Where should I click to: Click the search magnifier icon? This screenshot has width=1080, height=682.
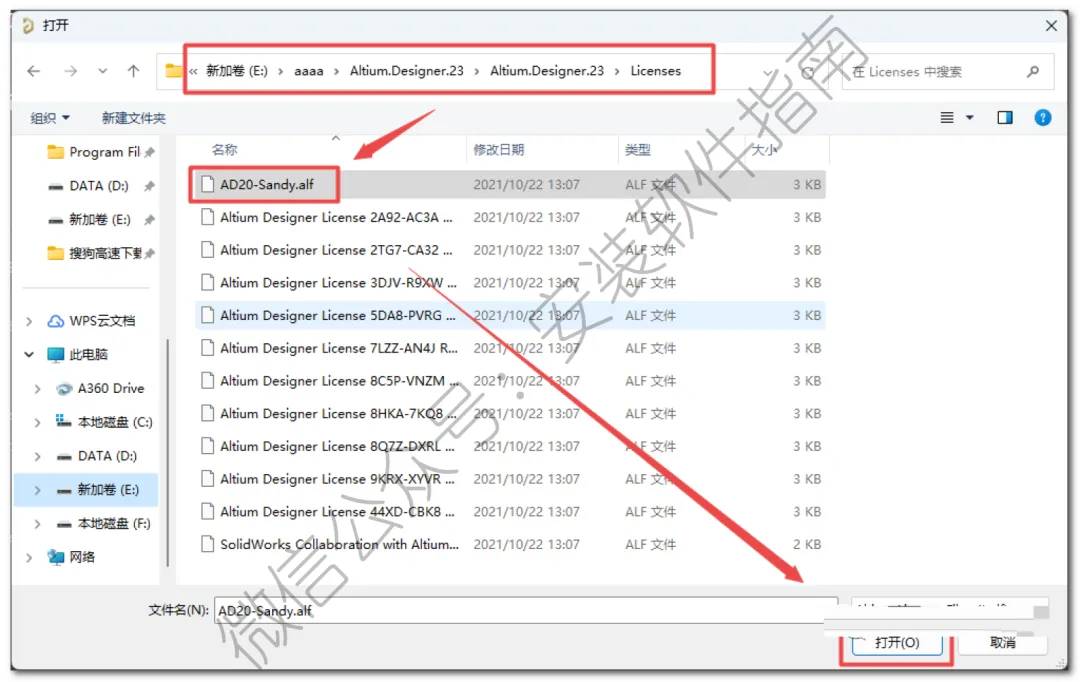coord(1032,72)
